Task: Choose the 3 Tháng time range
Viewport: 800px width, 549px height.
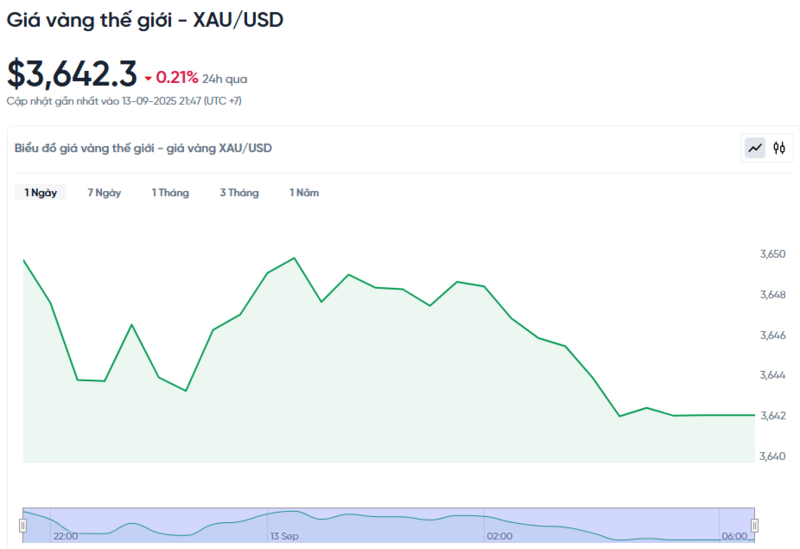Action: [239, 192]
